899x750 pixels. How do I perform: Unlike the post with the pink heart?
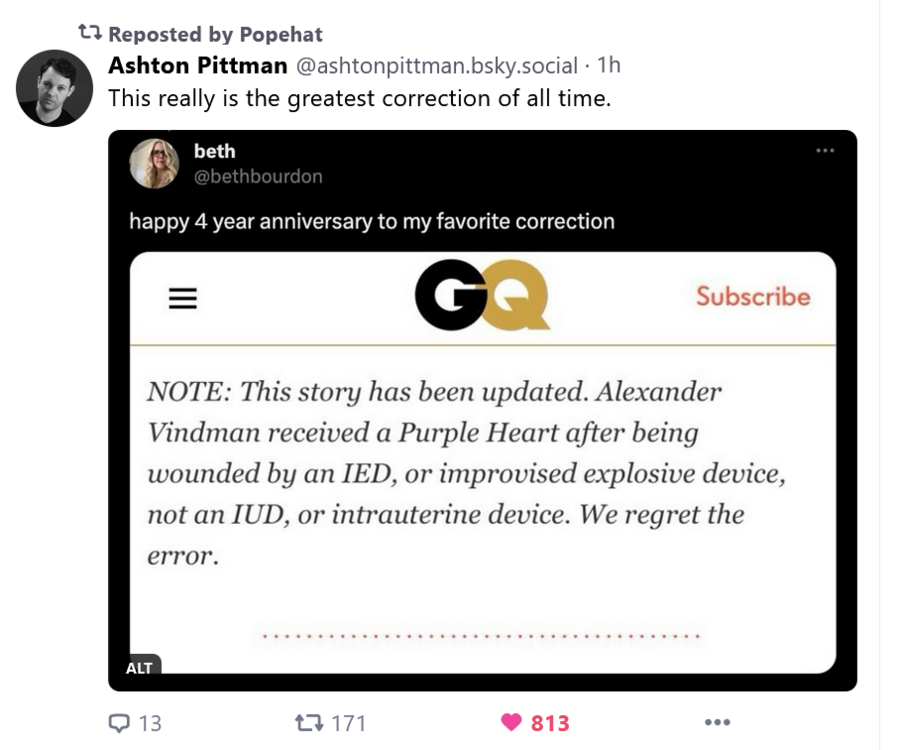pyautogui.click(x=511, y=722)
